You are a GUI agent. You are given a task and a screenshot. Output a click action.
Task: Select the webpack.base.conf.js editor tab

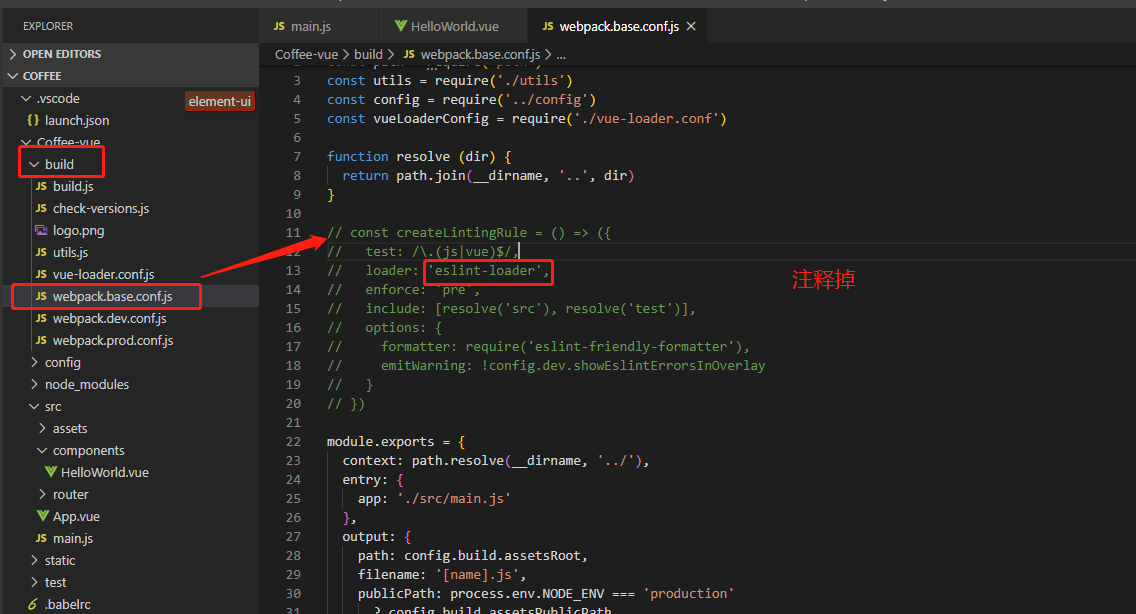pos(618,26)
